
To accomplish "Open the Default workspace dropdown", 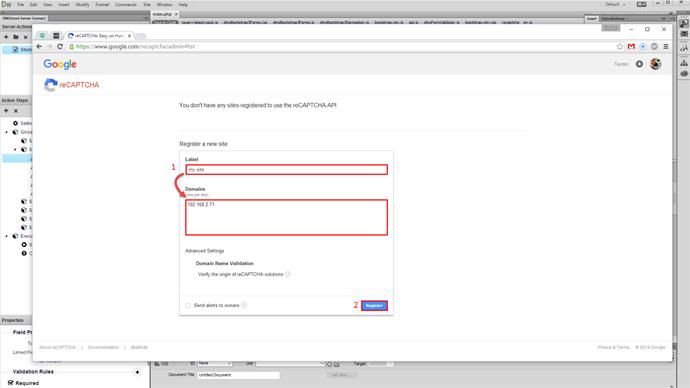I will tap(615, 4).
